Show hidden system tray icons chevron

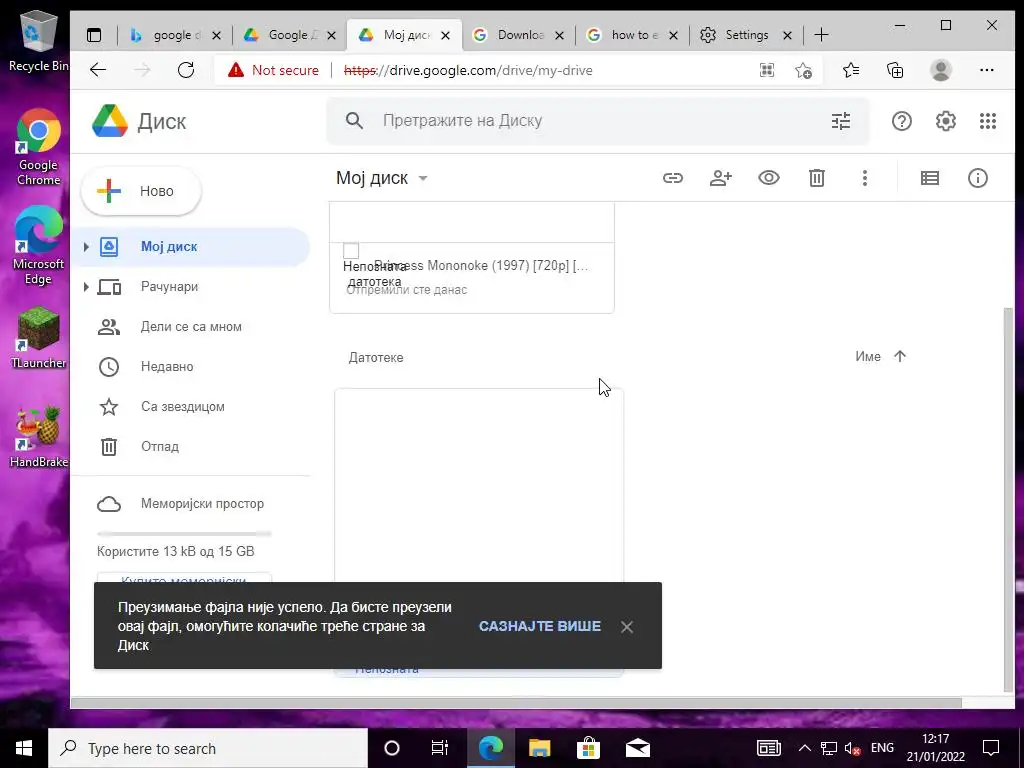pyautogui.click(x=805, y=748)
